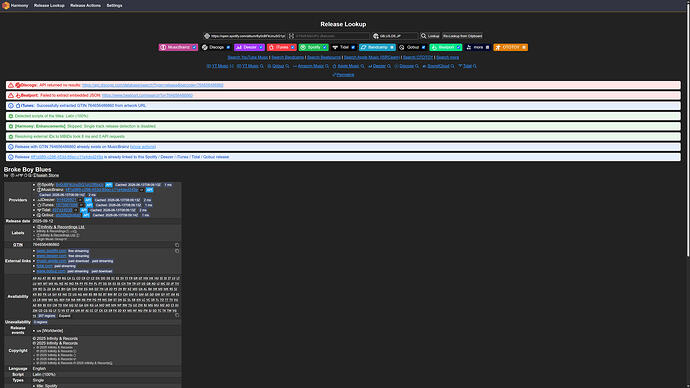Click the 'show actions' link
Image resolution: width=690 pixels, height=388 pixels.
[143, 146]
